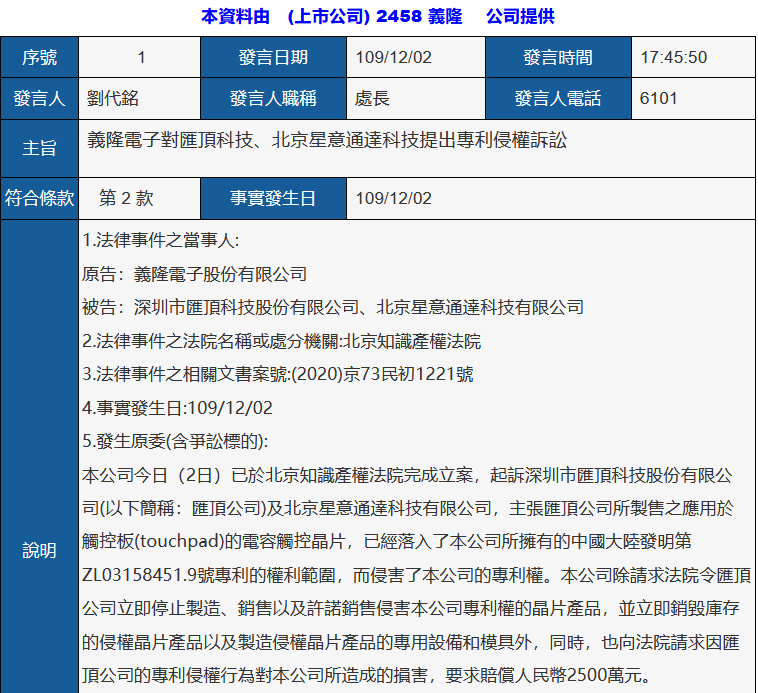The width and height of the screenshot is (758, 693).
Task: Click the clause value '第 2 款'
Action: click(x=126, y=198)
